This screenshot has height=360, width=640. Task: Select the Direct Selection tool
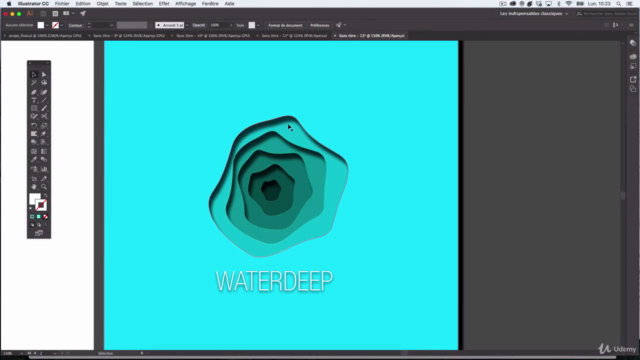tap(44, 75)
